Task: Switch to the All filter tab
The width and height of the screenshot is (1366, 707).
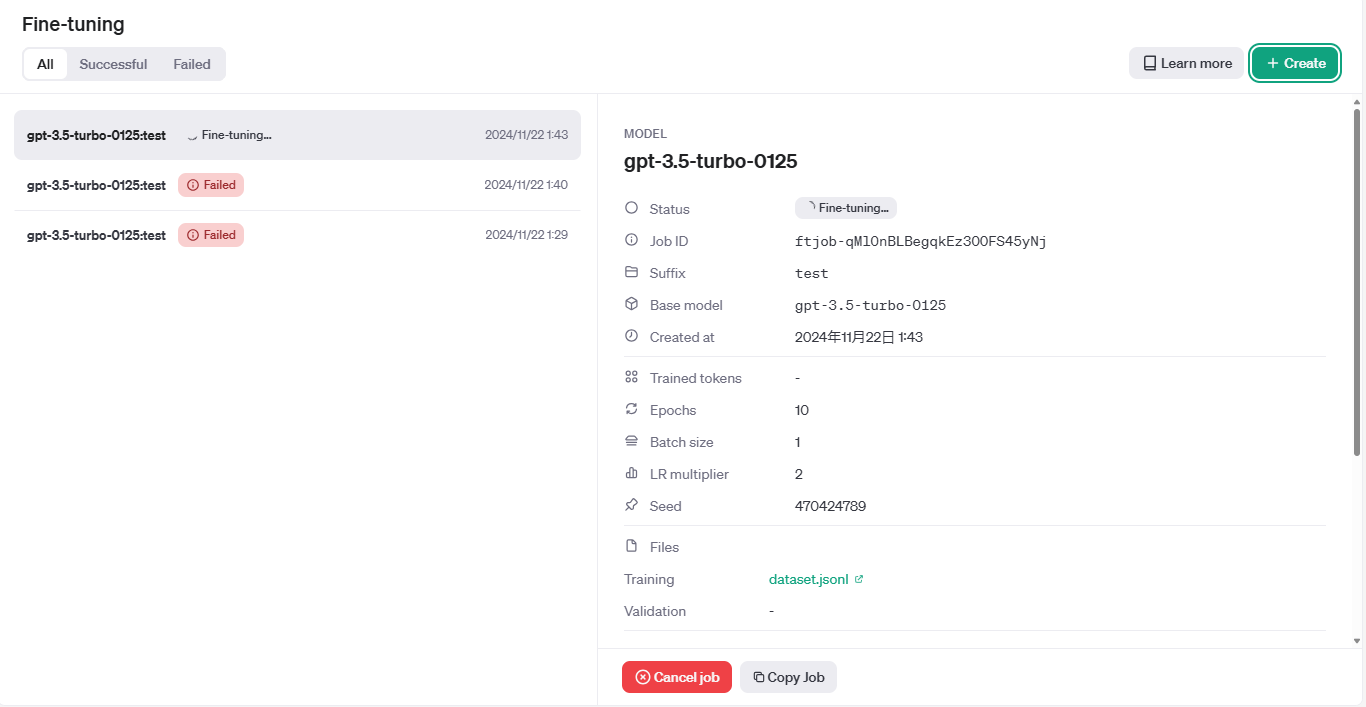Action: 45,64
